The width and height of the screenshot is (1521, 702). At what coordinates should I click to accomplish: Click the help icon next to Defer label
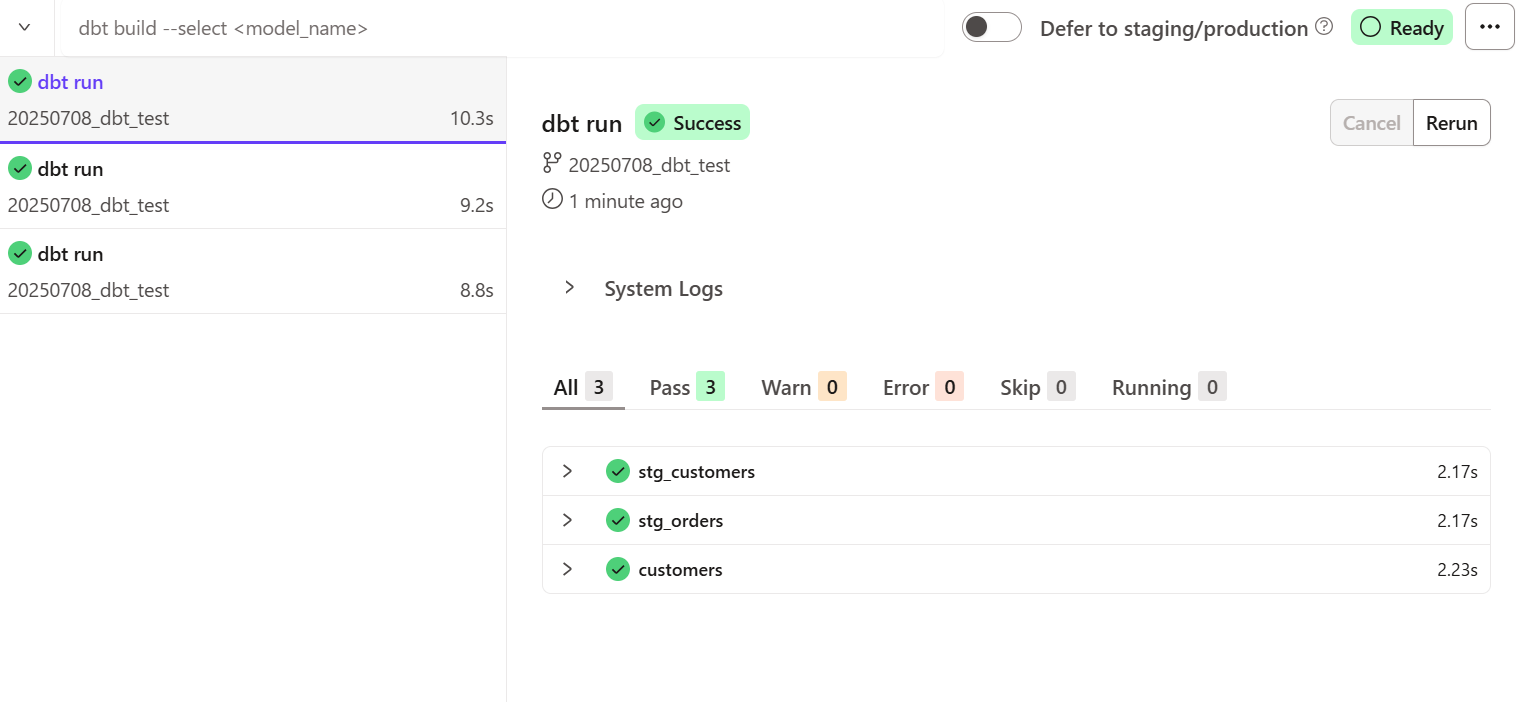(1324, 27)
